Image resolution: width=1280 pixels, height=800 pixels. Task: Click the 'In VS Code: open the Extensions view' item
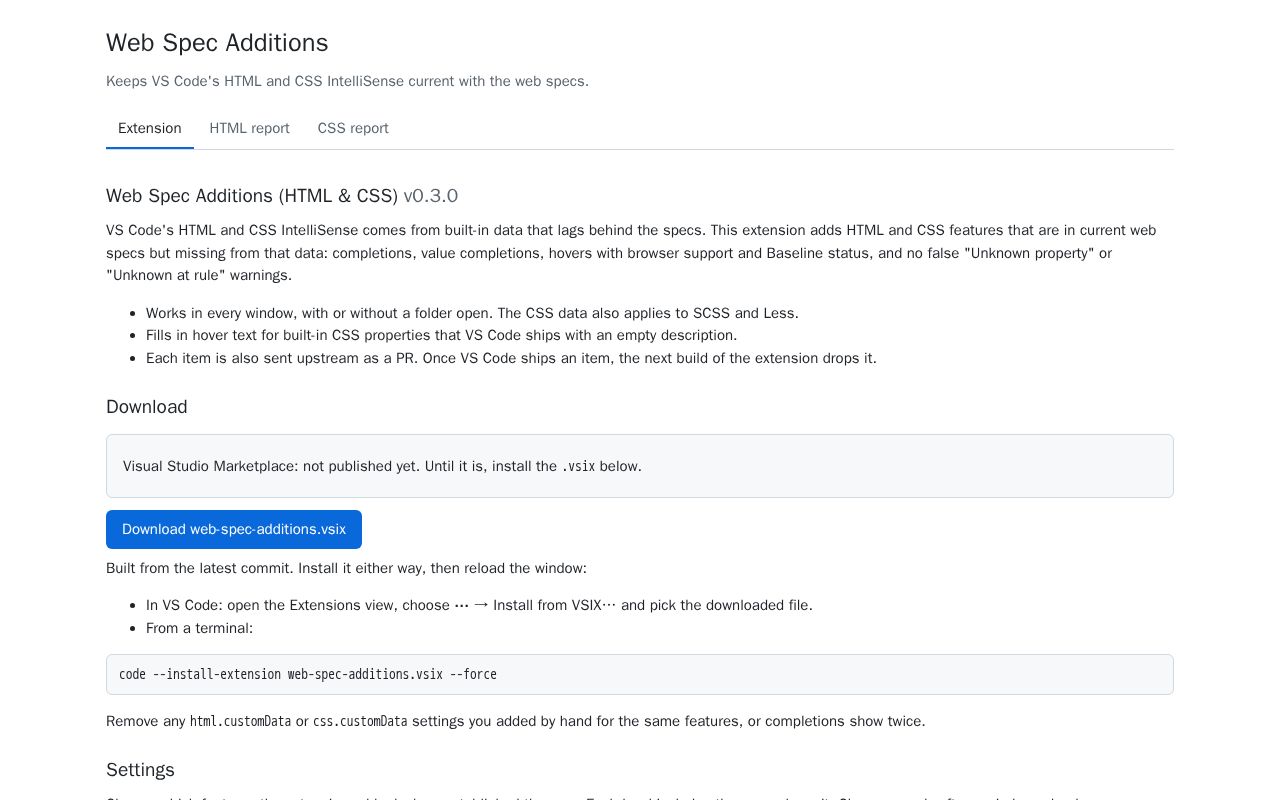pos(479,605)
